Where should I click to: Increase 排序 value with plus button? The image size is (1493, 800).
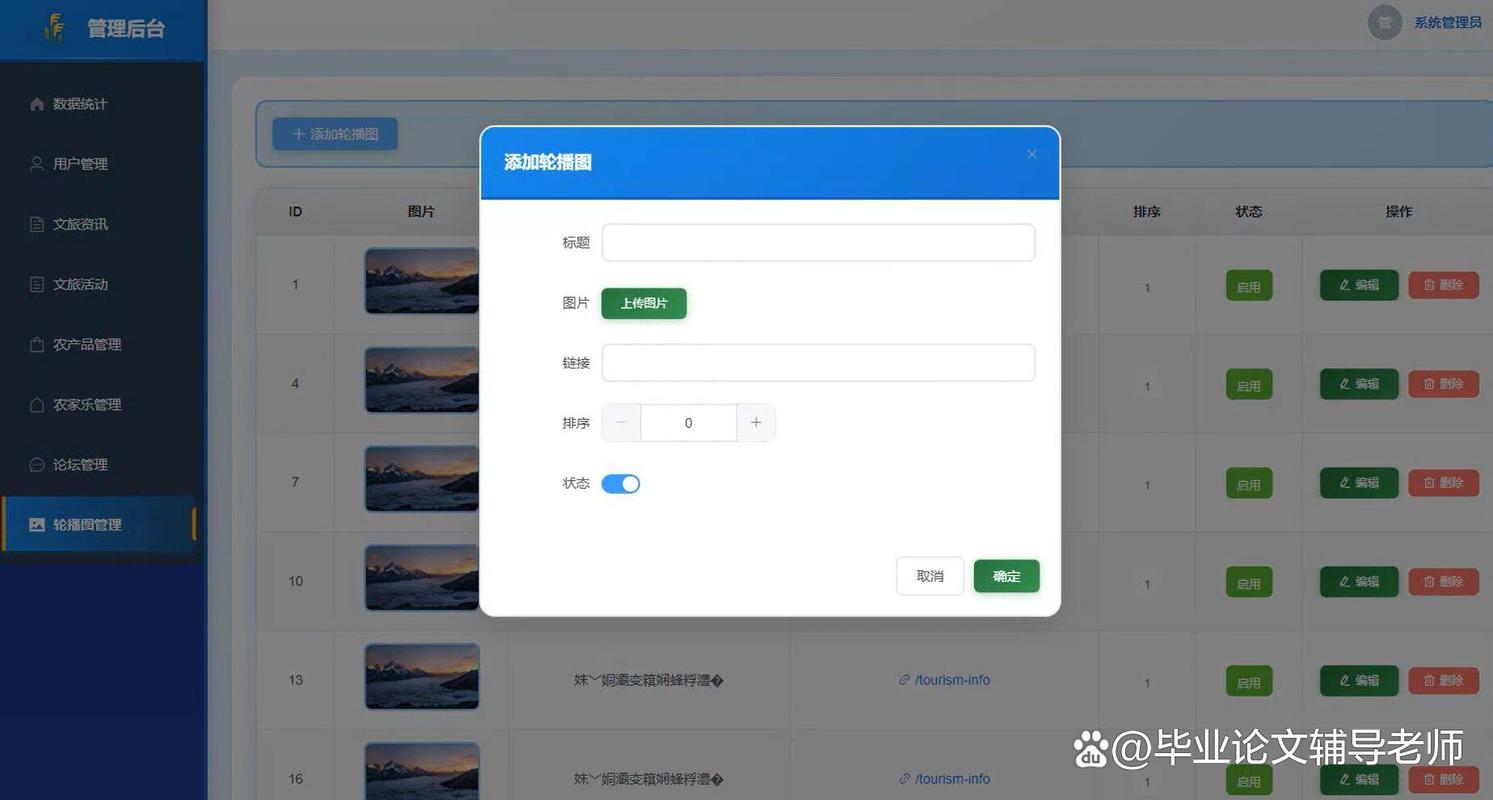(756, 423)
